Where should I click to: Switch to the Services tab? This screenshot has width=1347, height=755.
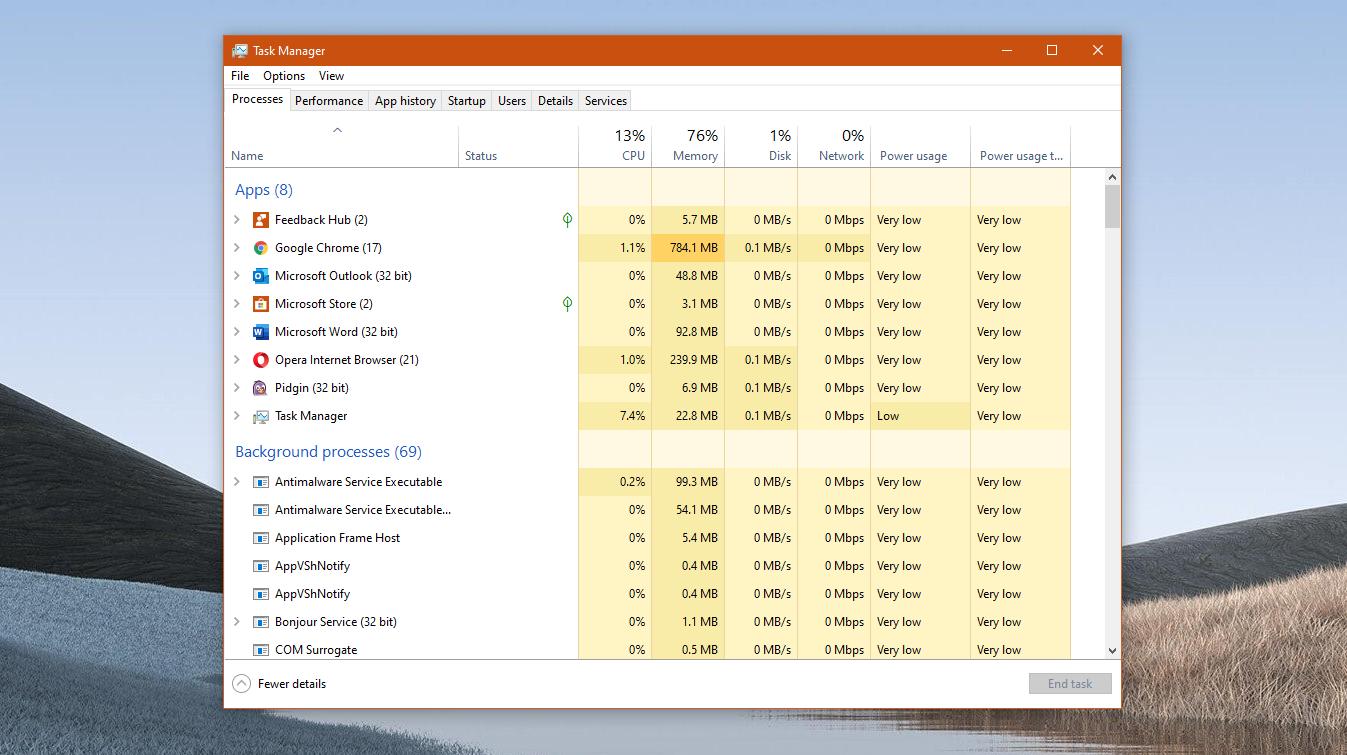tap(606, 101)
